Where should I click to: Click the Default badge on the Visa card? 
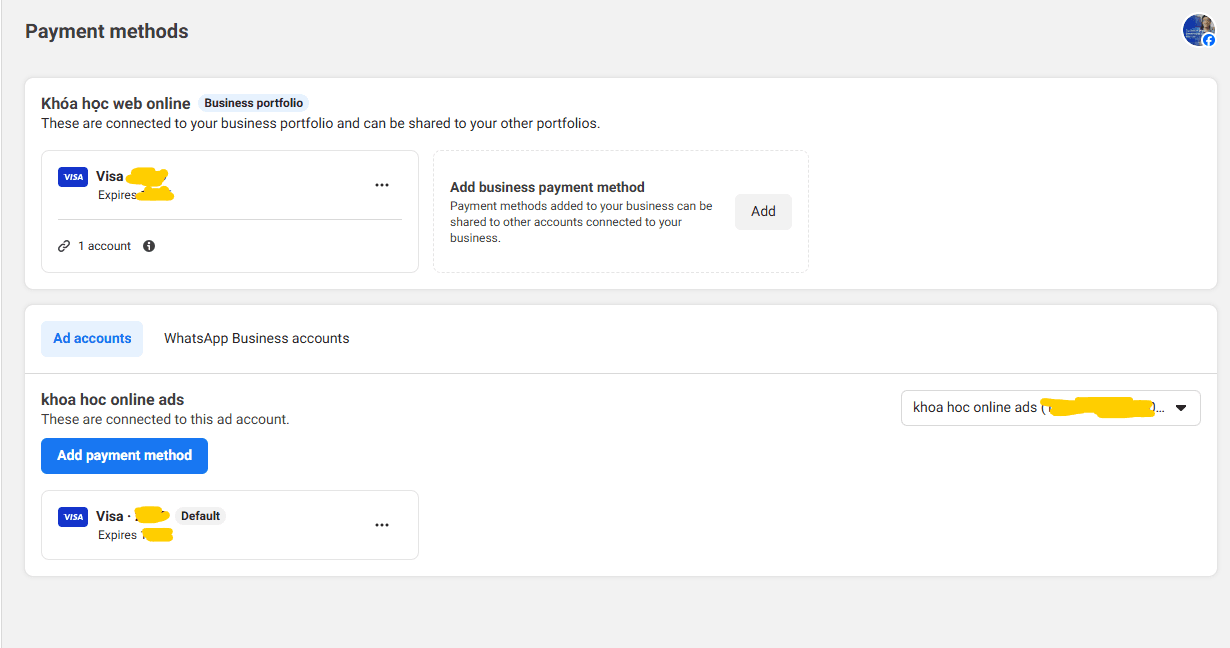pos(200,516)
